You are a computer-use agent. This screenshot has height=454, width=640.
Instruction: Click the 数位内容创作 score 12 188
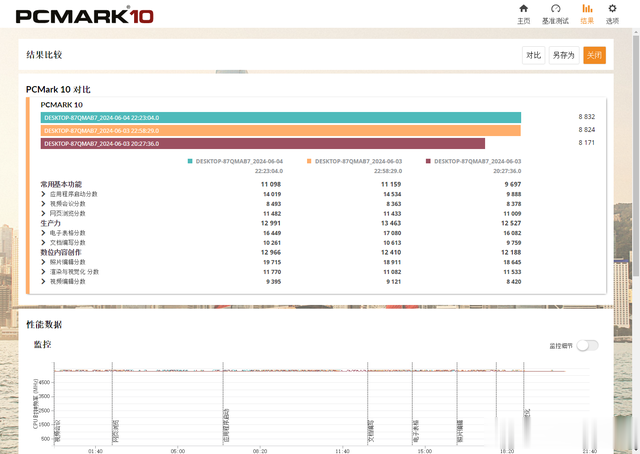pos(511,252)
